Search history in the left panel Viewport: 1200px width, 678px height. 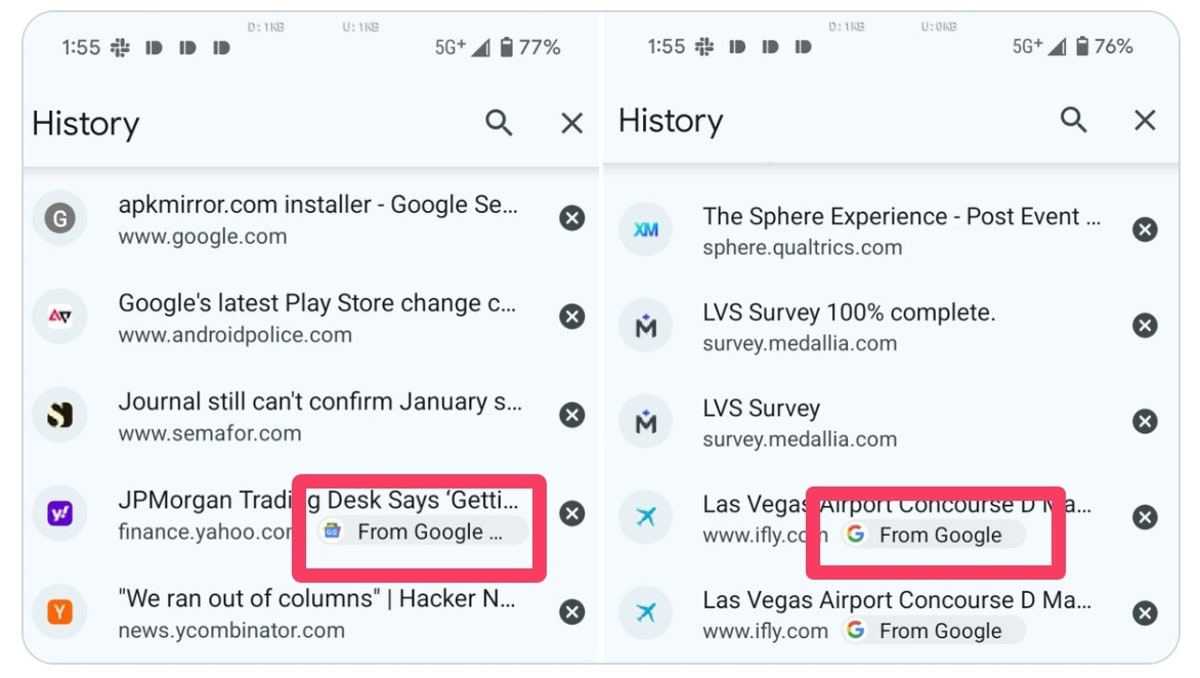(x=498, y=123)
